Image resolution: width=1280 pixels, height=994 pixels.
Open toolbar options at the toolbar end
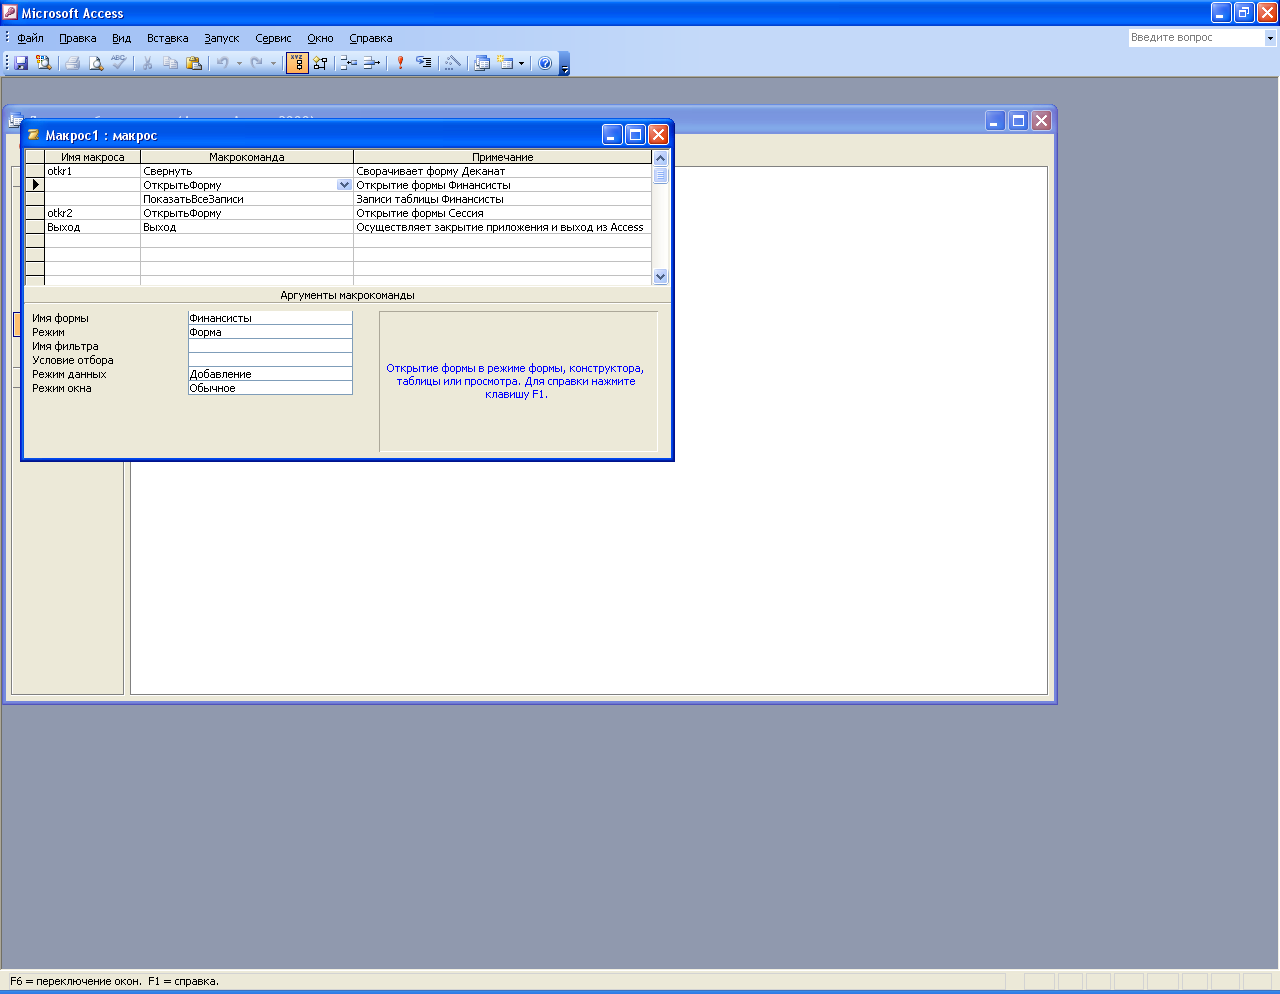pyautogui.click(x=565, y=65)
